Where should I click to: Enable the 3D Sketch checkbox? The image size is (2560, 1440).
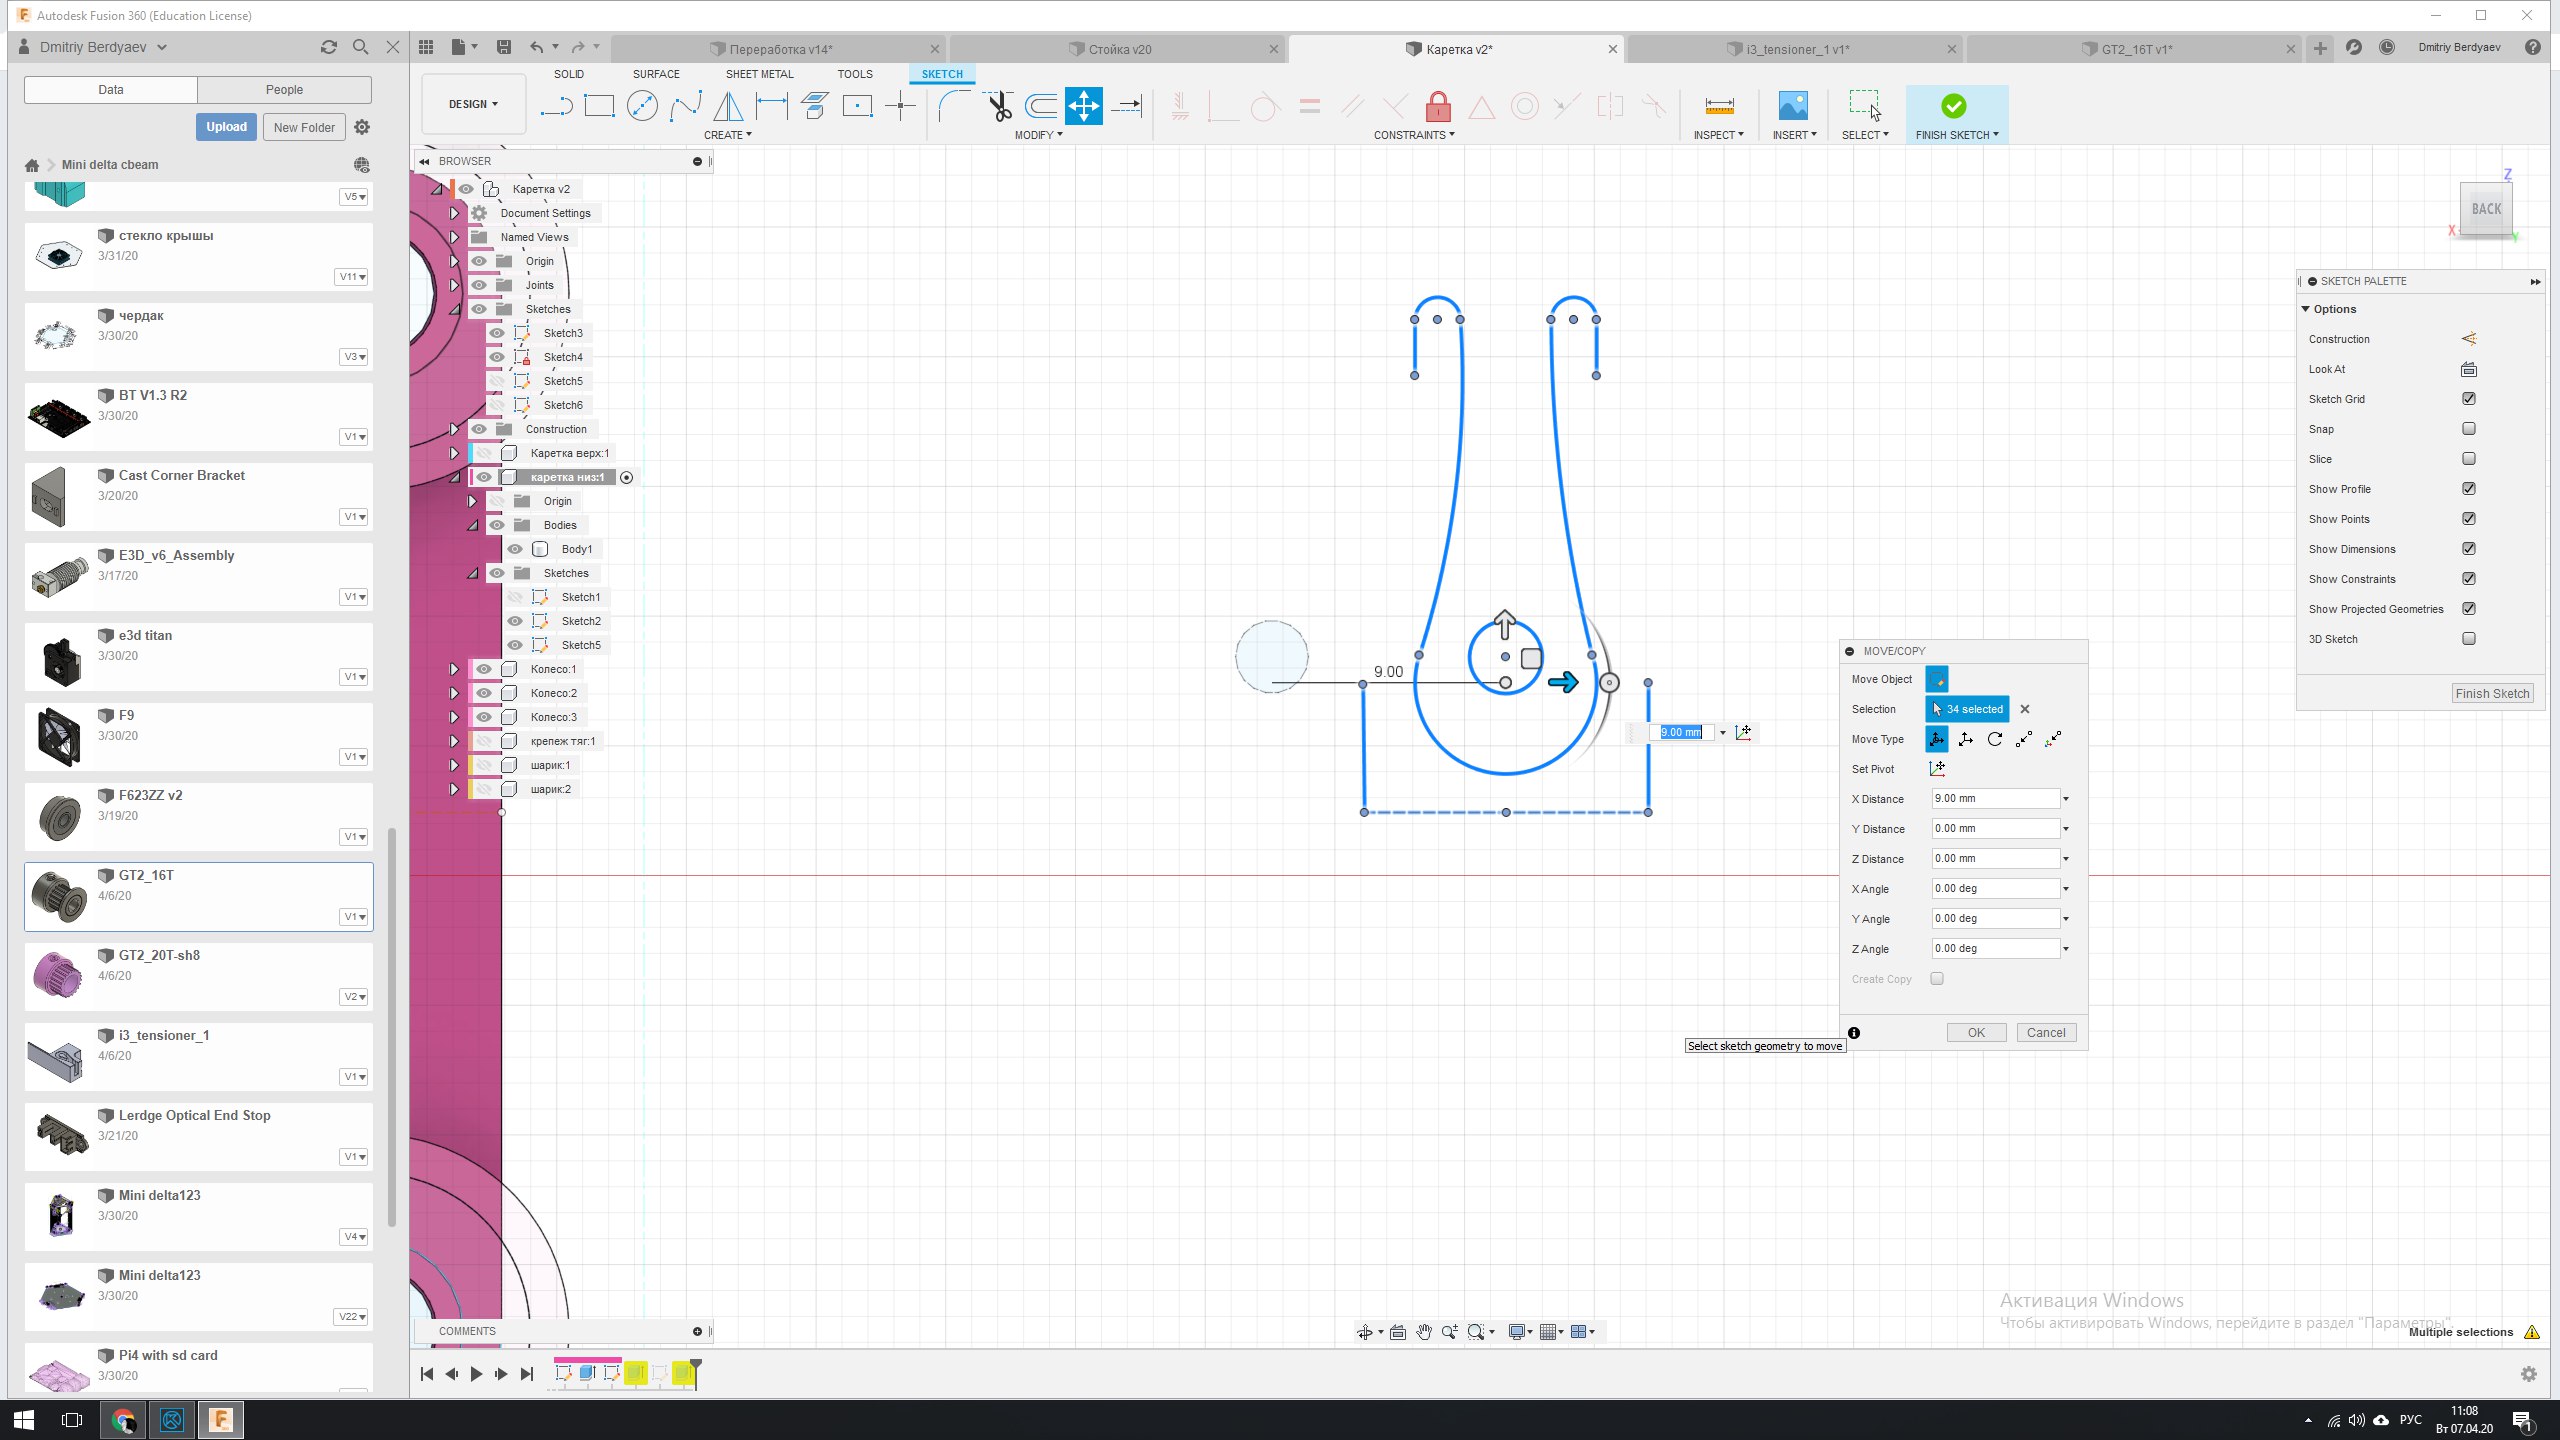pos(2469,639)
